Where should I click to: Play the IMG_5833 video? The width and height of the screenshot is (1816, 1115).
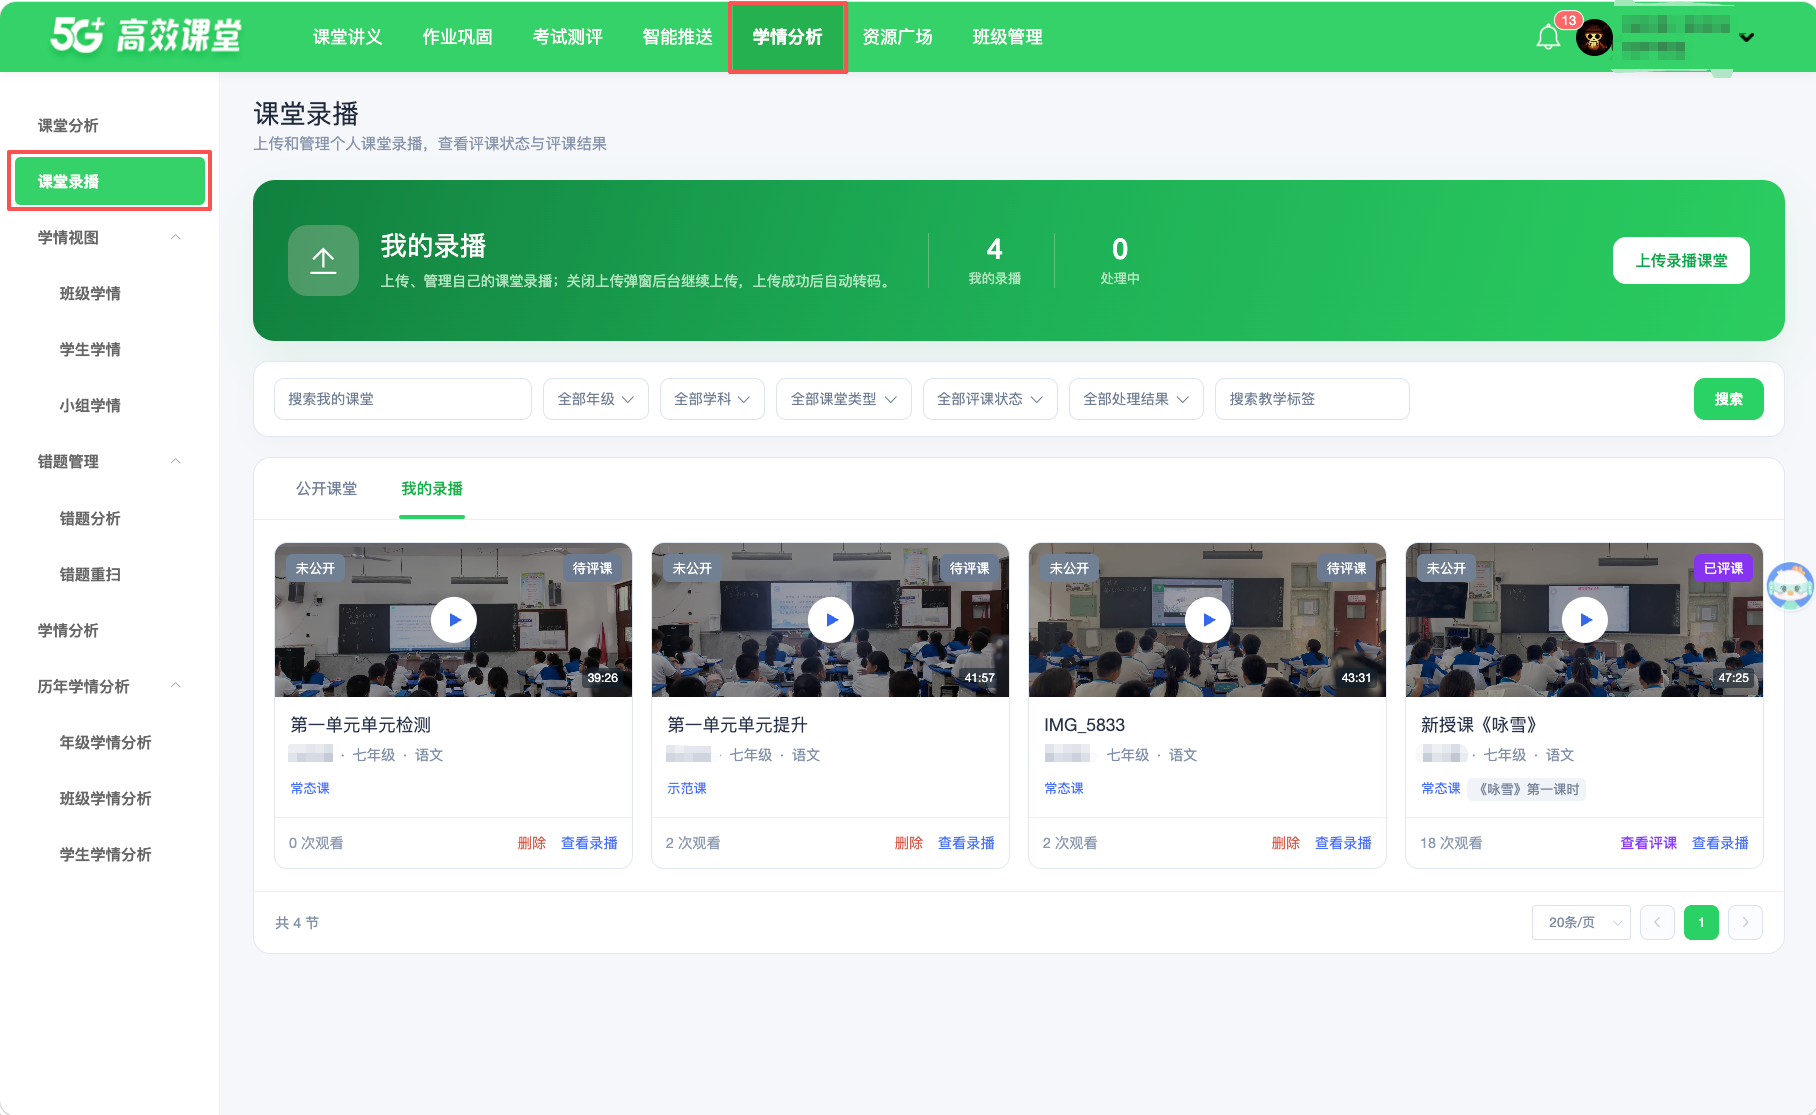tap(1208, 620)
